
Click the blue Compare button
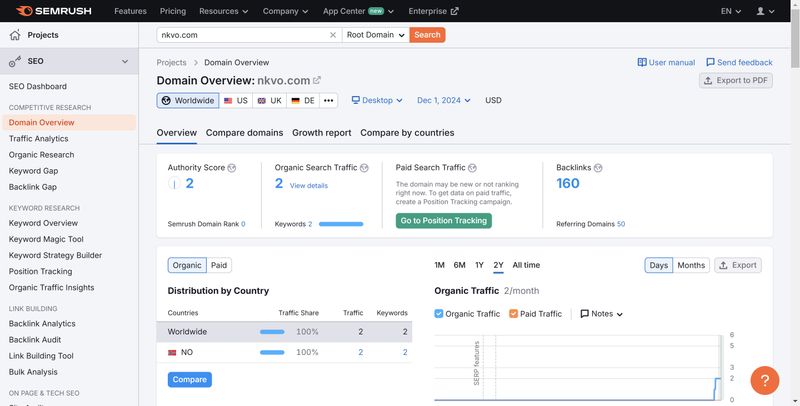pyautogui.click(x=189, y=379)
